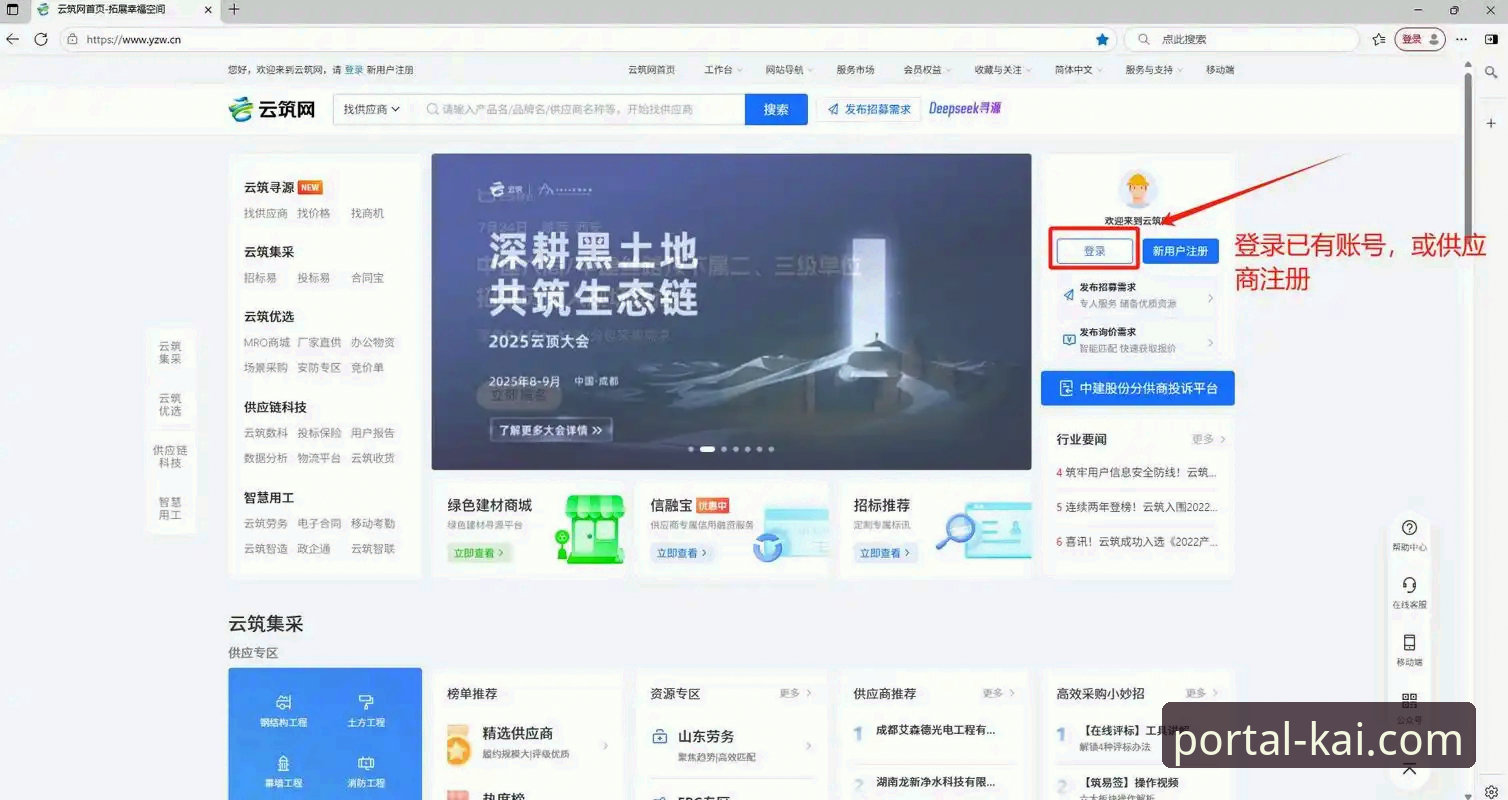Open 云筑网首页 in top navigation
The height and width of the screenshot is (800, 1508).
click(x=651, y=70)
